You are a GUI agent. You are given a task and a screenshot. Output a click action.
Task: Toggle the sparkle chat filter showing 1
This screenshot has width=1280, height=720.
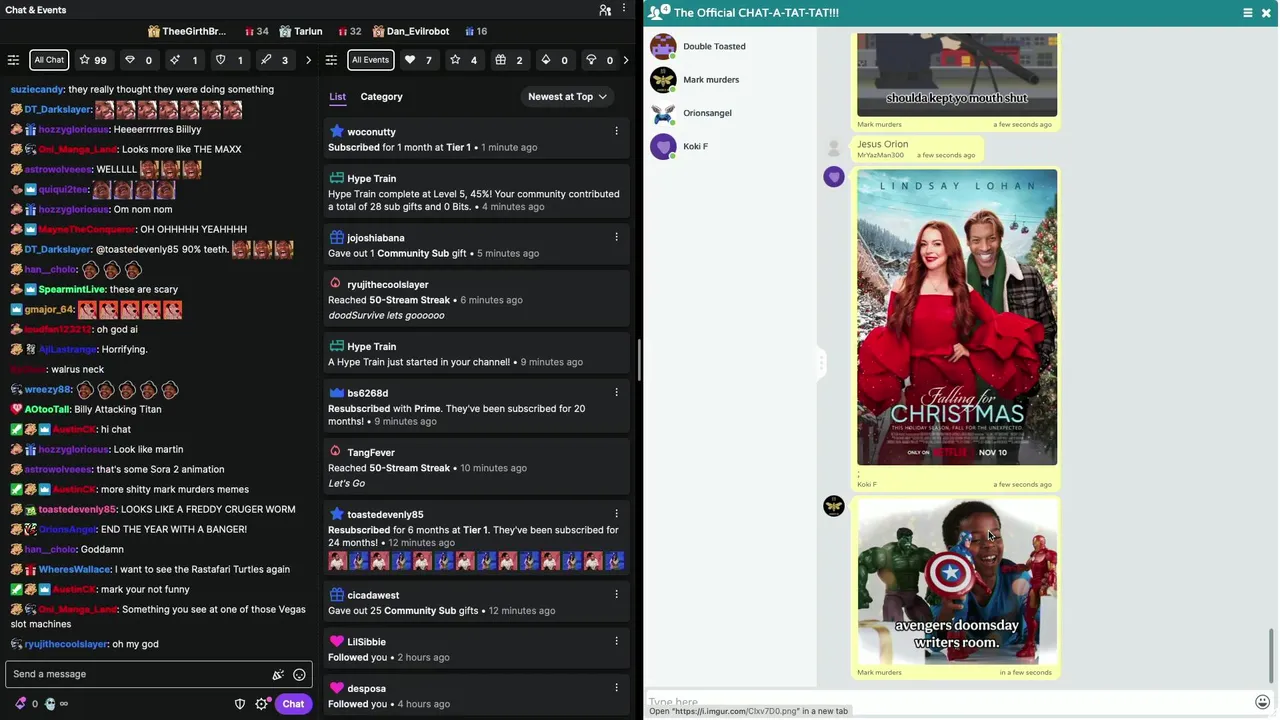(185, 60)
